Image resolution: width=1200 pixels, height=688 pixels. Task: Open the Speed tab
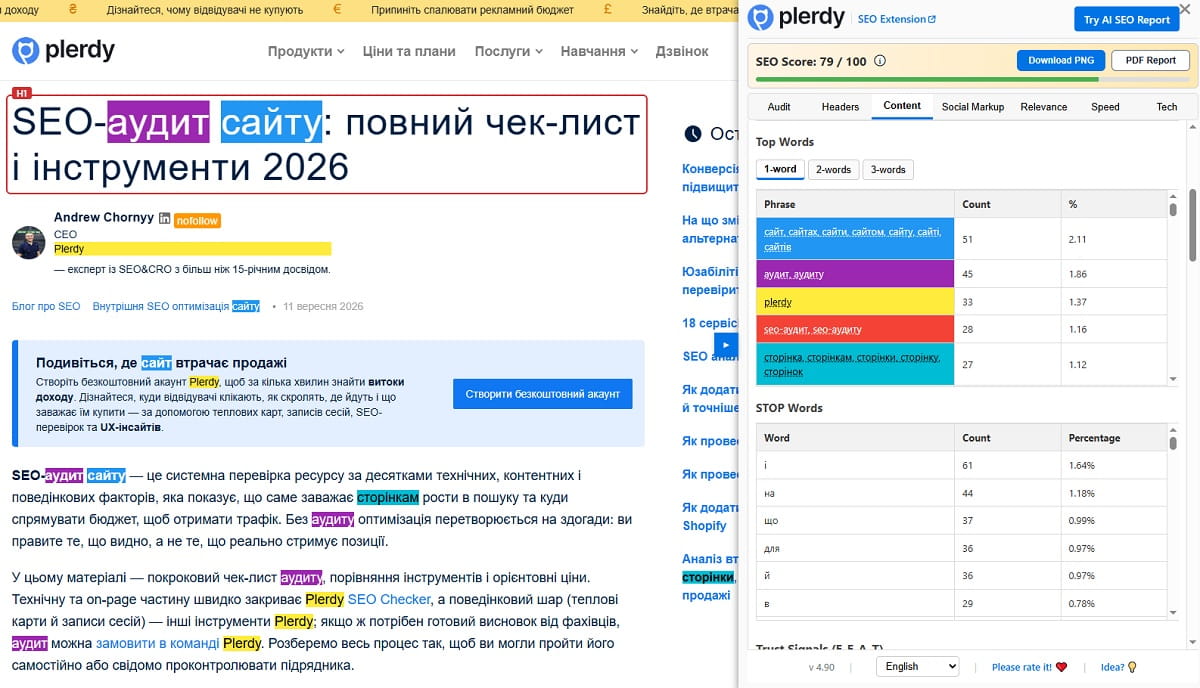coord(1105,106)
